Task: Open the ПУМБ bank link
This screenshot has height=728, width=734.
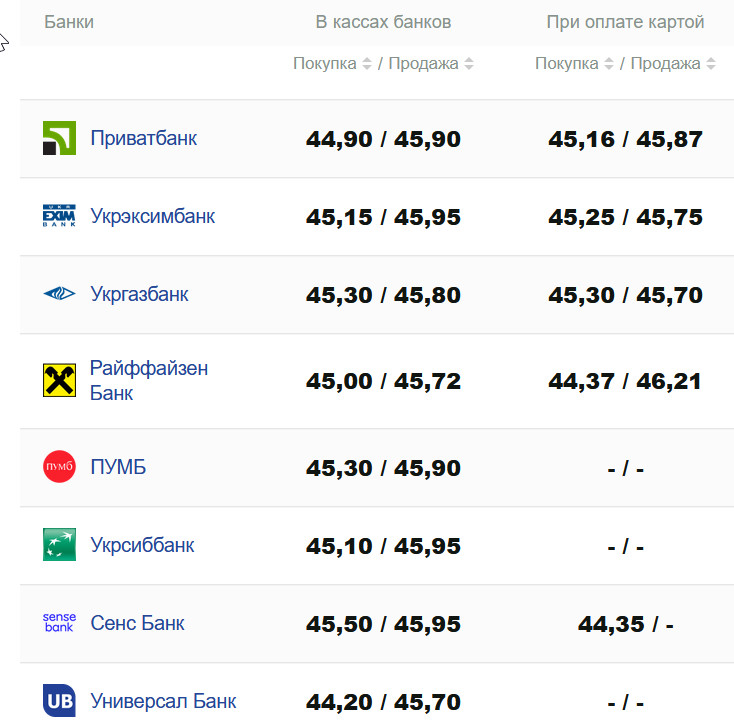Action: [118, 467]
